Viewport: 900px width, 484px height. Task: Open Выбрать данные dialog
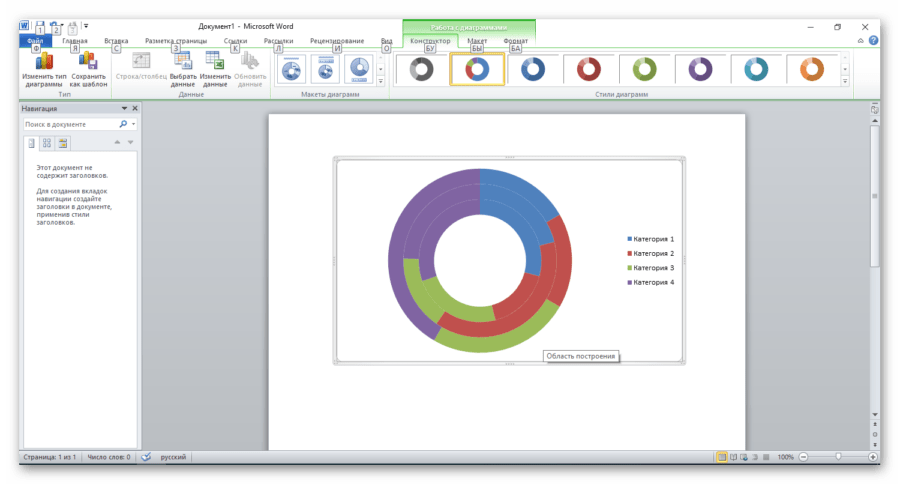(183, 70)
